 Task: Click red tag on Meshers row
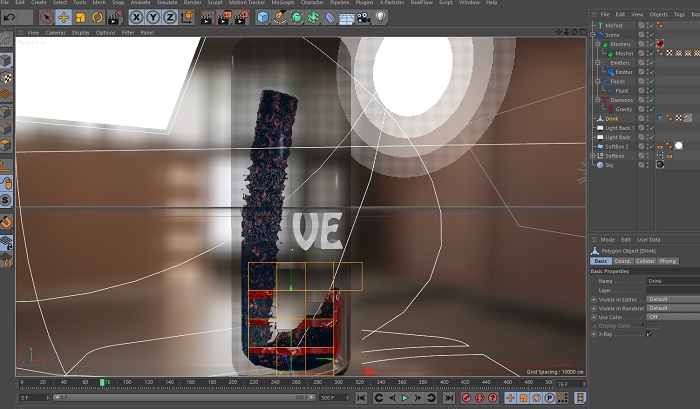coord(660,44)
